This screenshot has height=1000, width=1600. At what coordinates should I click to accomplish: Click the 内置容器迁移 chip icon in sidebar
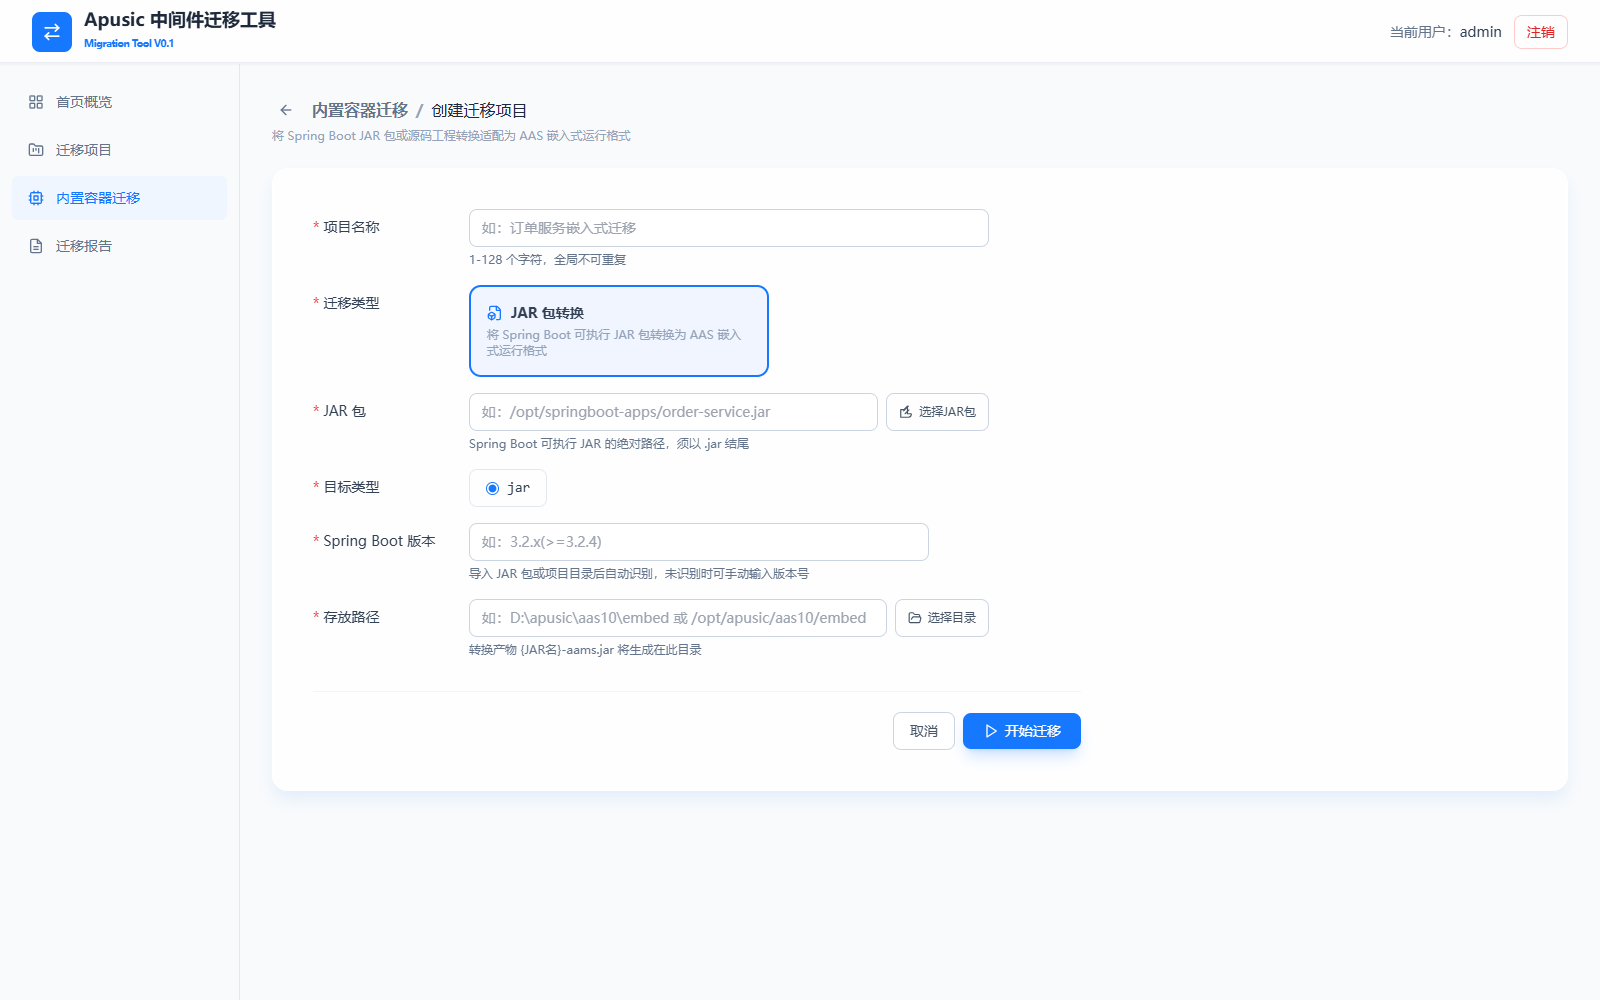pos(36,198)
